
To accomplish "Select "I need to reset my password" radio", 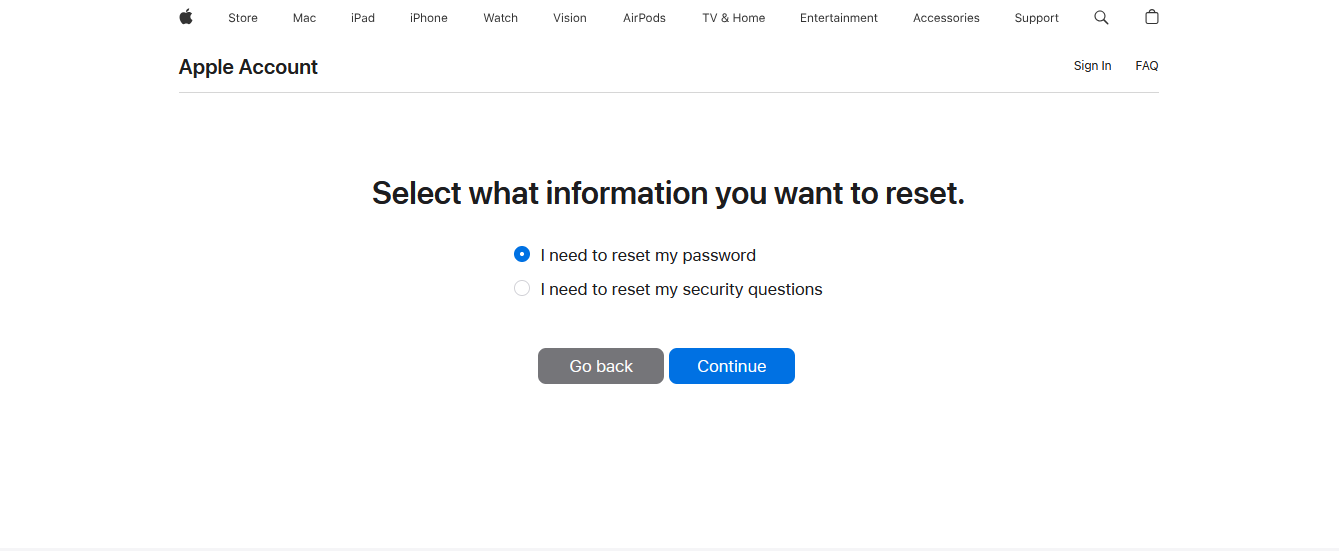I will [522, 254].
